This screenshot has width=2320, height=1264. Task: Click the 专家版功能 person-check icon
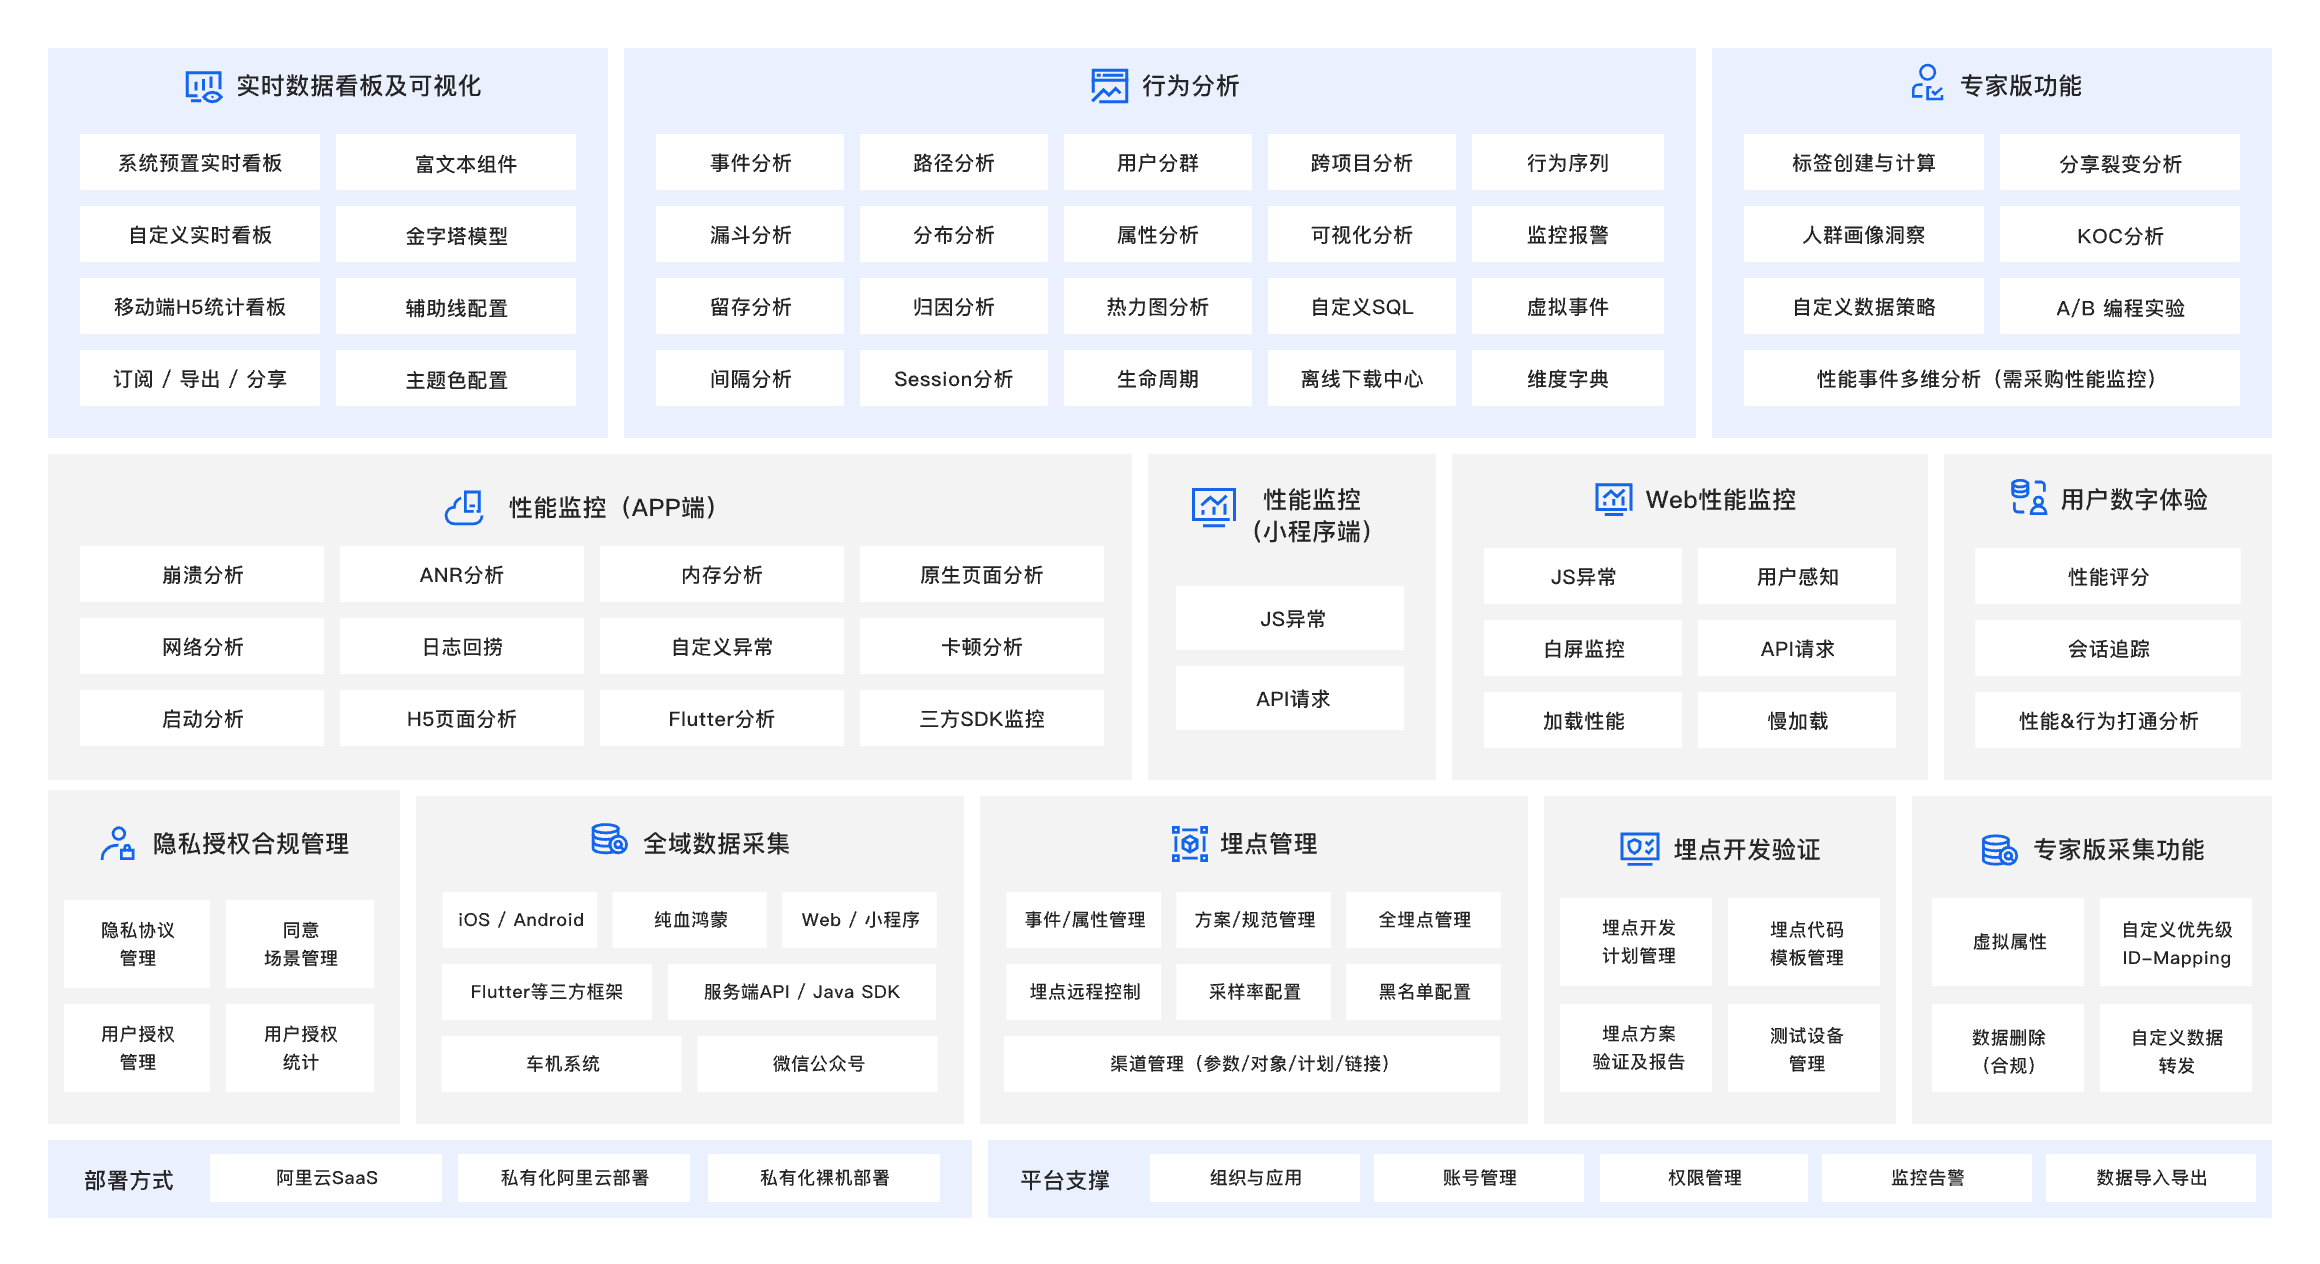[1927, 83]
